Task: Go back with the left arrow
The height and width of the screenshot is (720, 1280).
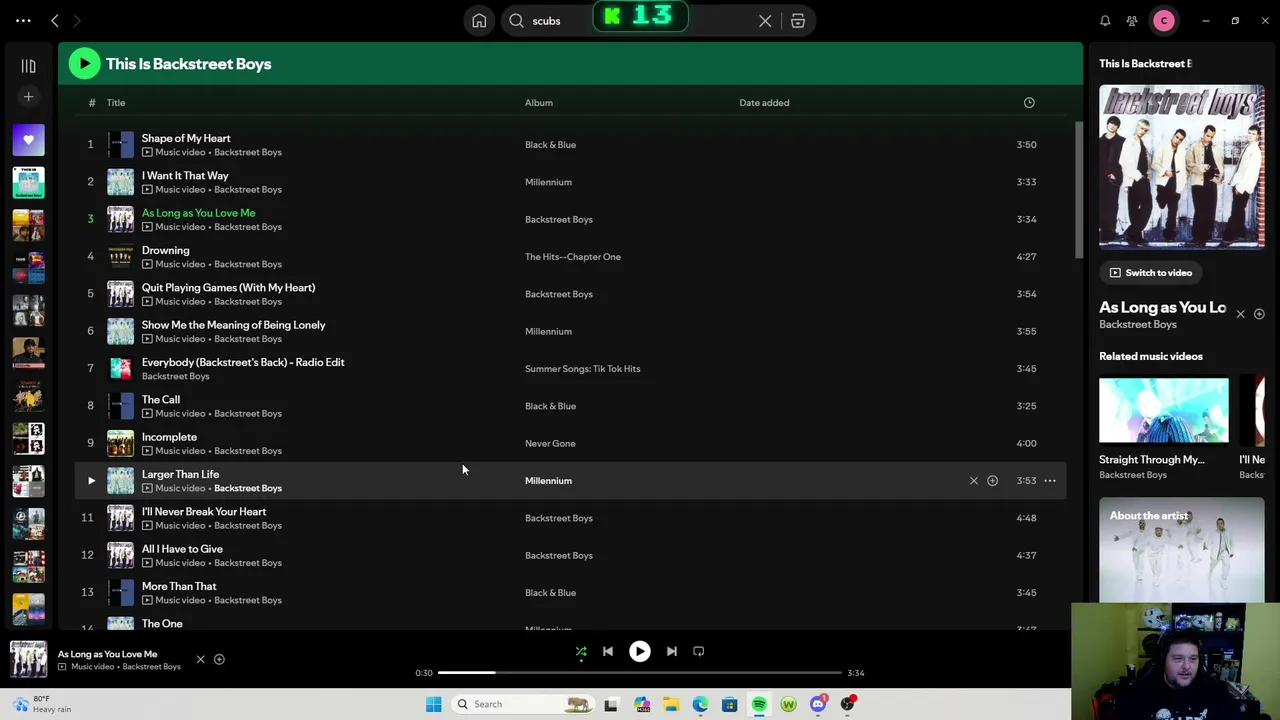Action: click(55, 20)
